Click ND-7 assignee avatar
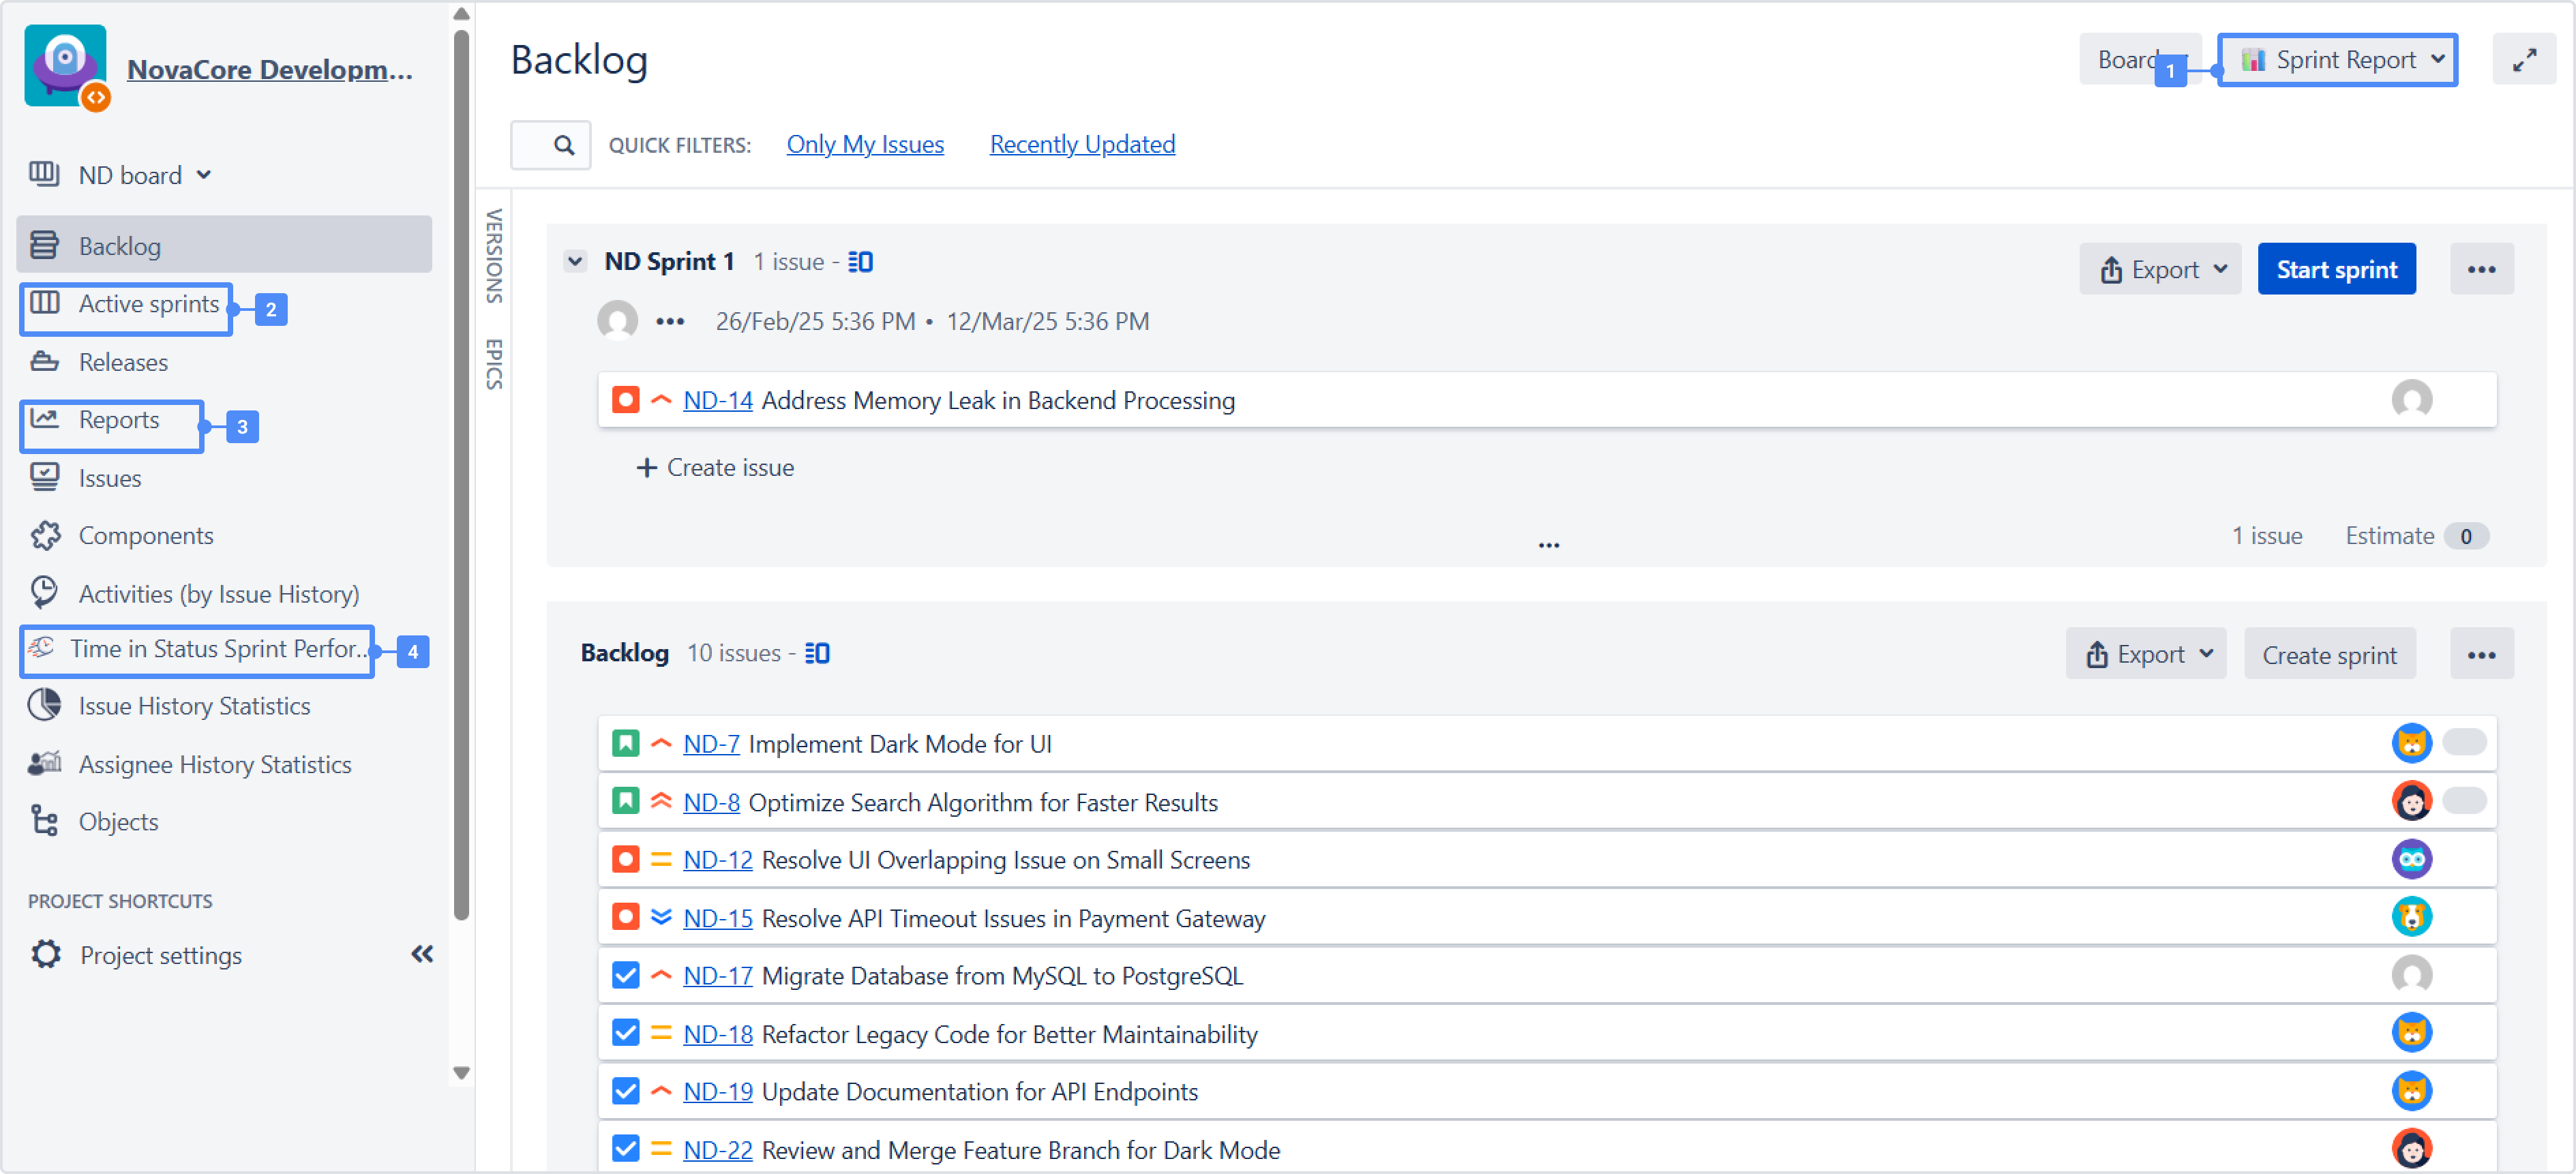The height and width of the screenshot is (1174, 2576). (2410, 743)
